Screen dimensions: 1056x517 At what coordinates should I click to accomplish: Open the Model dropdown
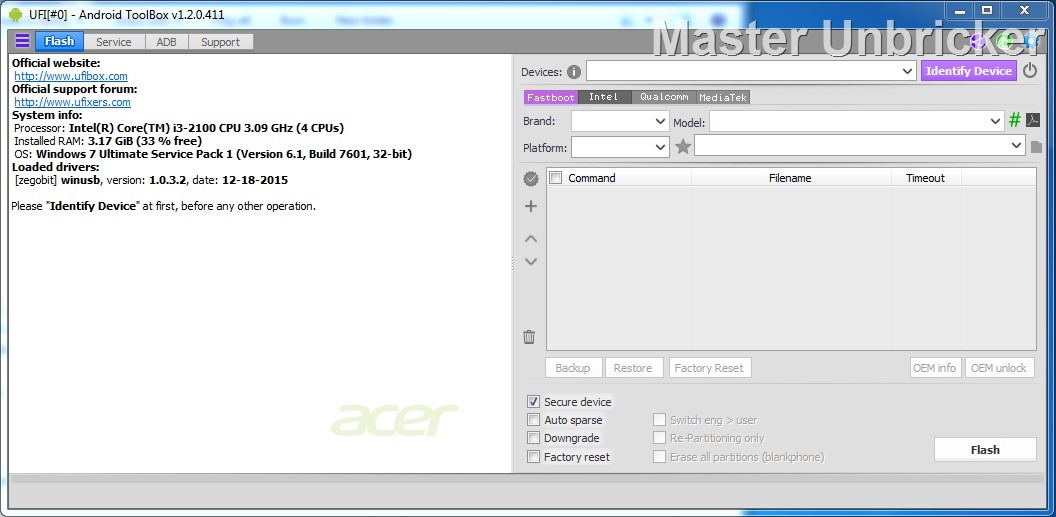996,121
